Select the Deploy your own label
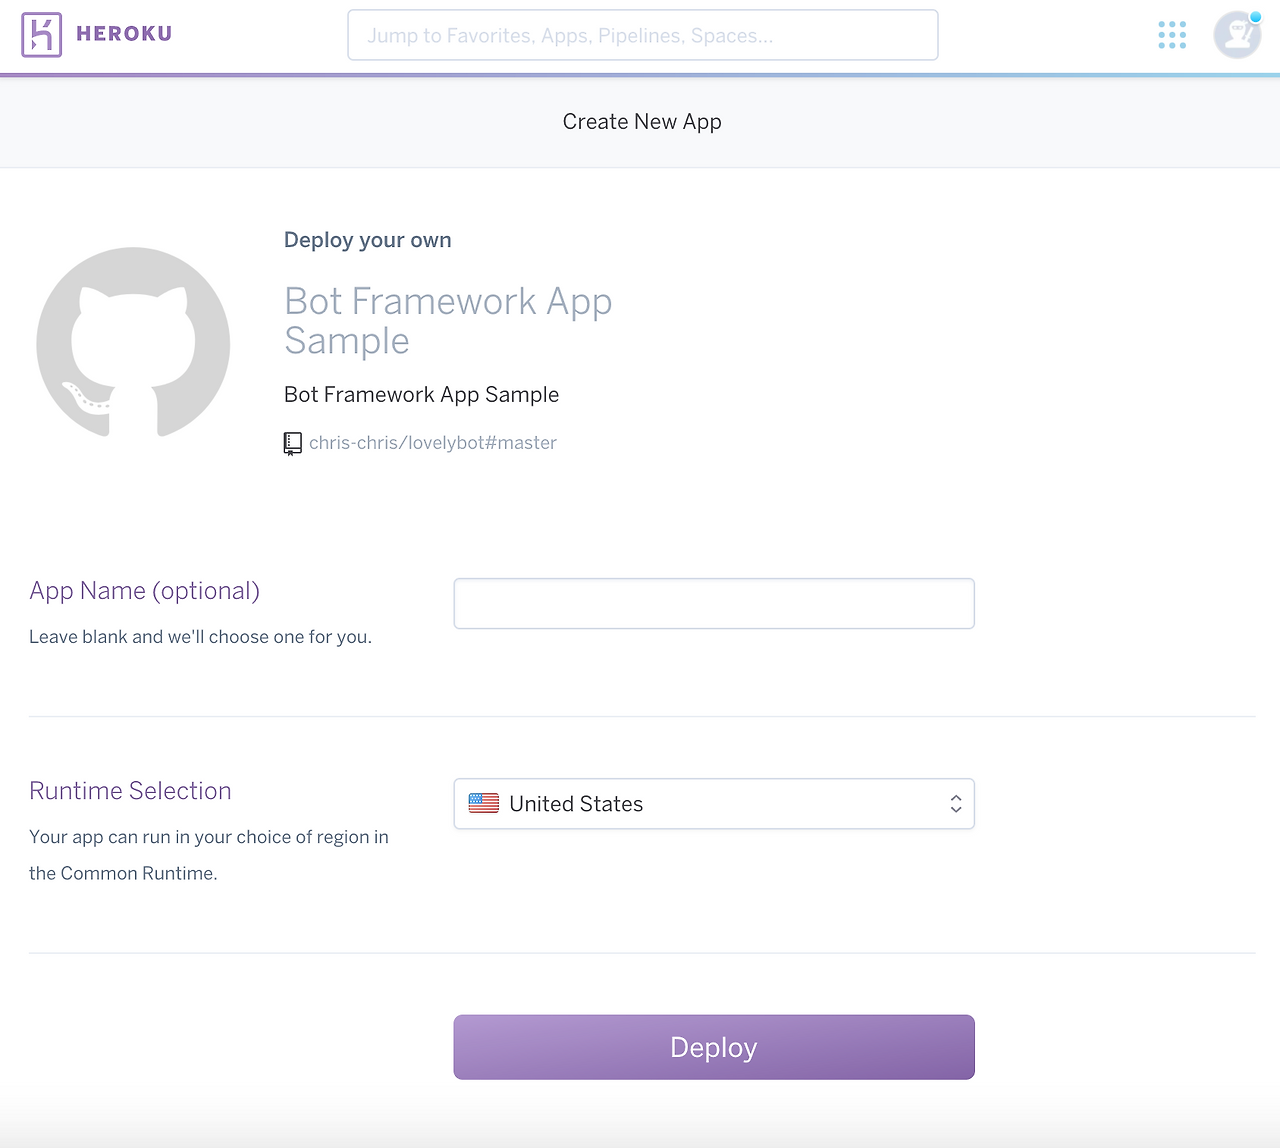Image resolution: width=1280 pixels, height=1148 pixels. coord(367,240)
